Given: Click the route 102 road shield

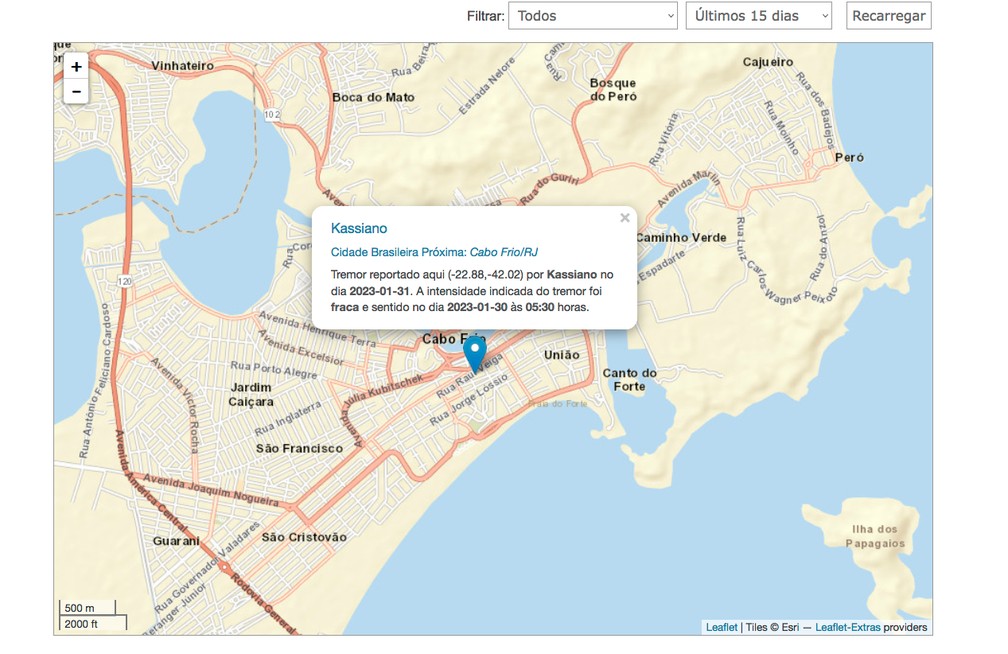Looking at the screenshot, I should pyautogui.click(x=272, y=115).
